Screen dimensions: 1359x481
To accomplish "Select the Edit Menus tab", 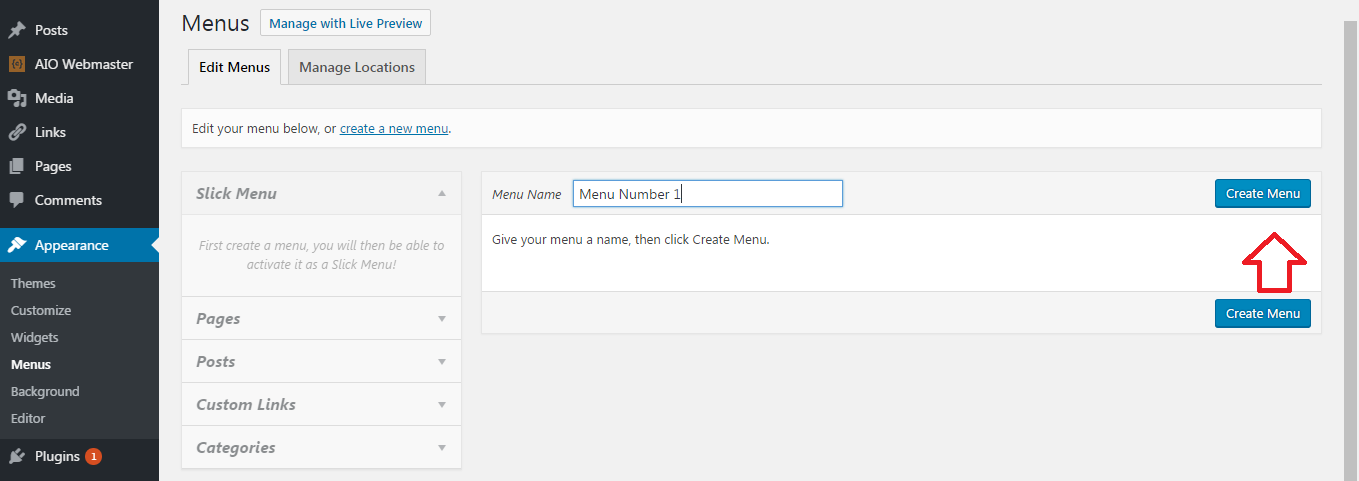I will 234,67.
